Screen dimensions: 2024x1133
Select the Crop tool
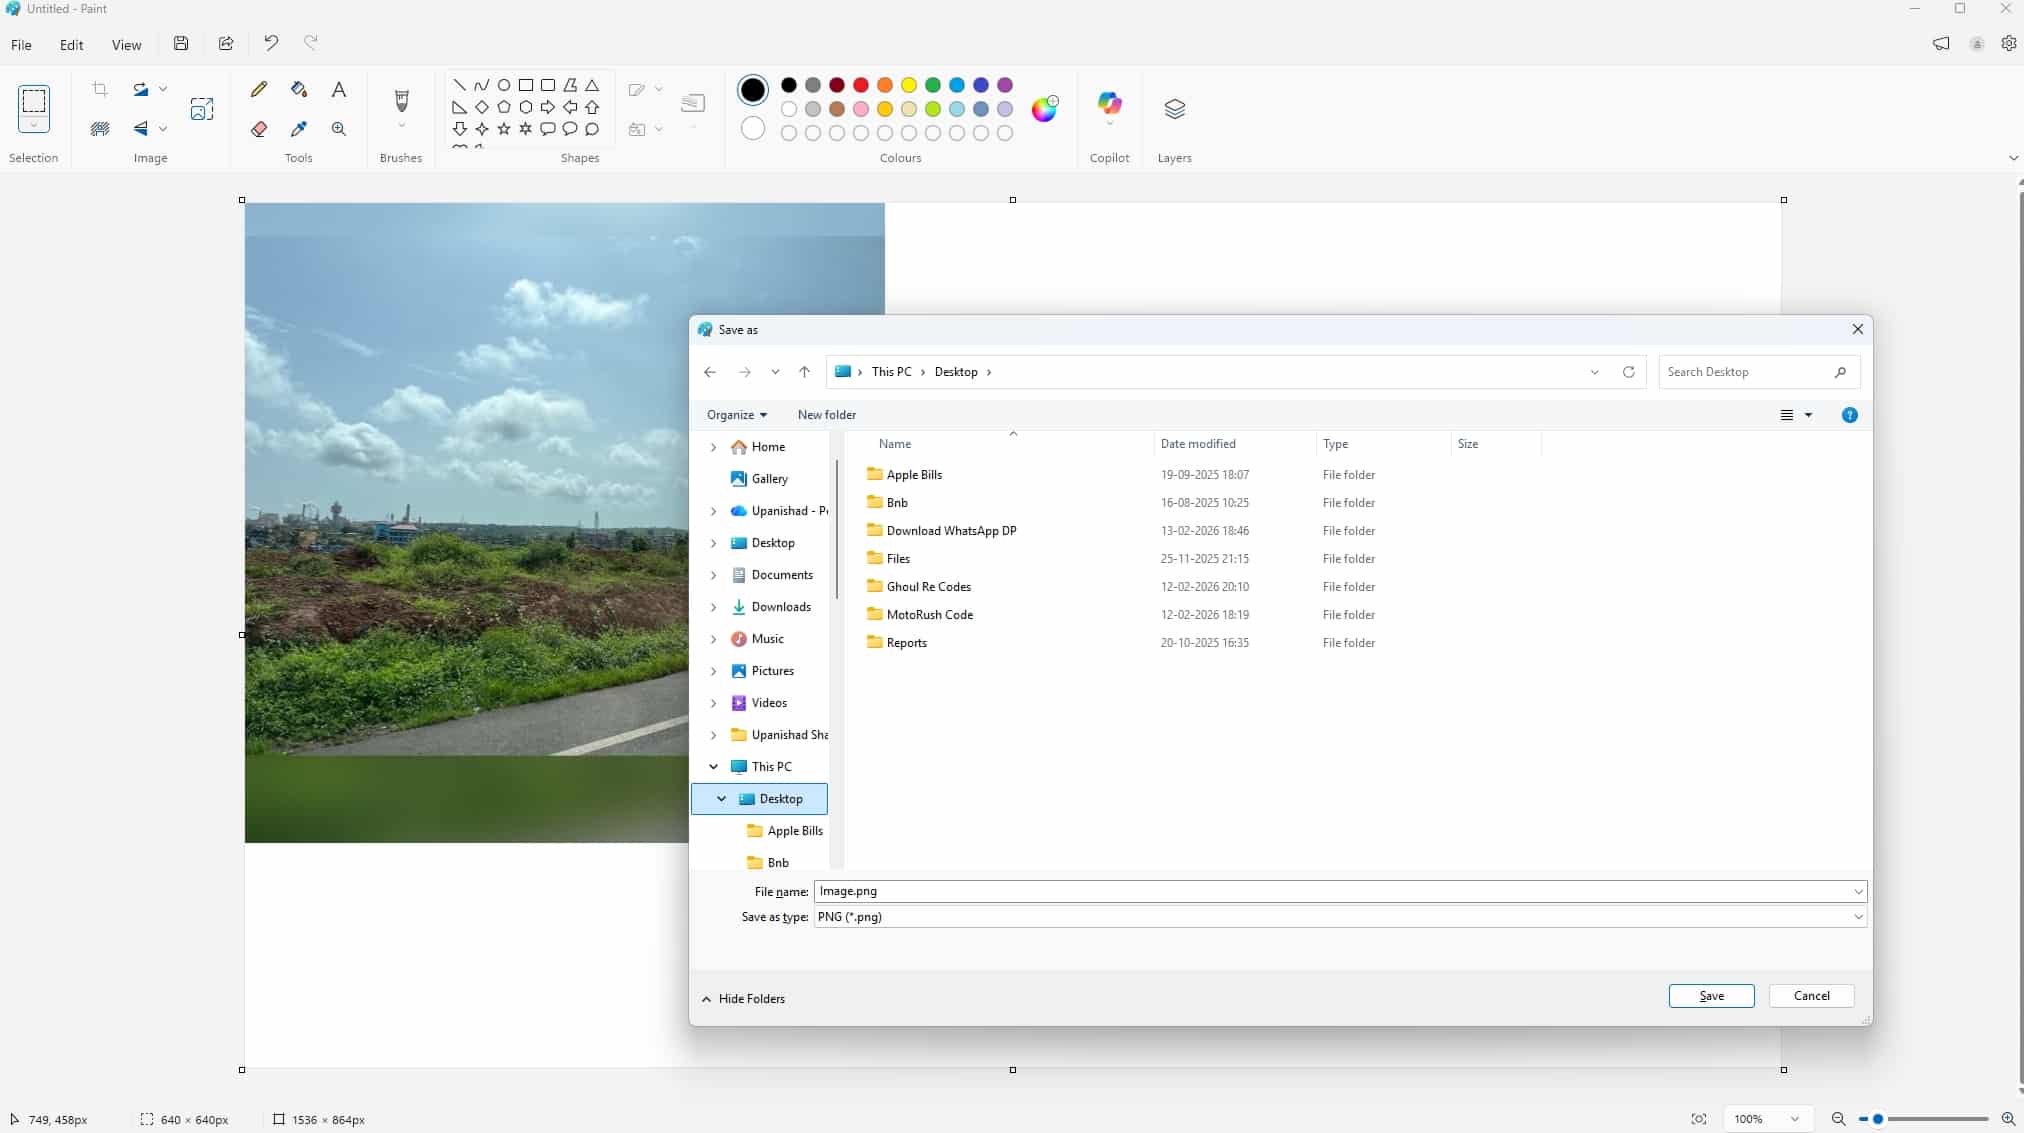[99, 89]
